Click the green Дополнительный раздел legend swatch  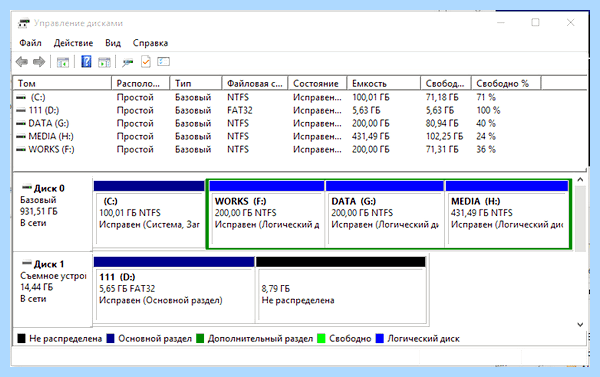(200, 338)
